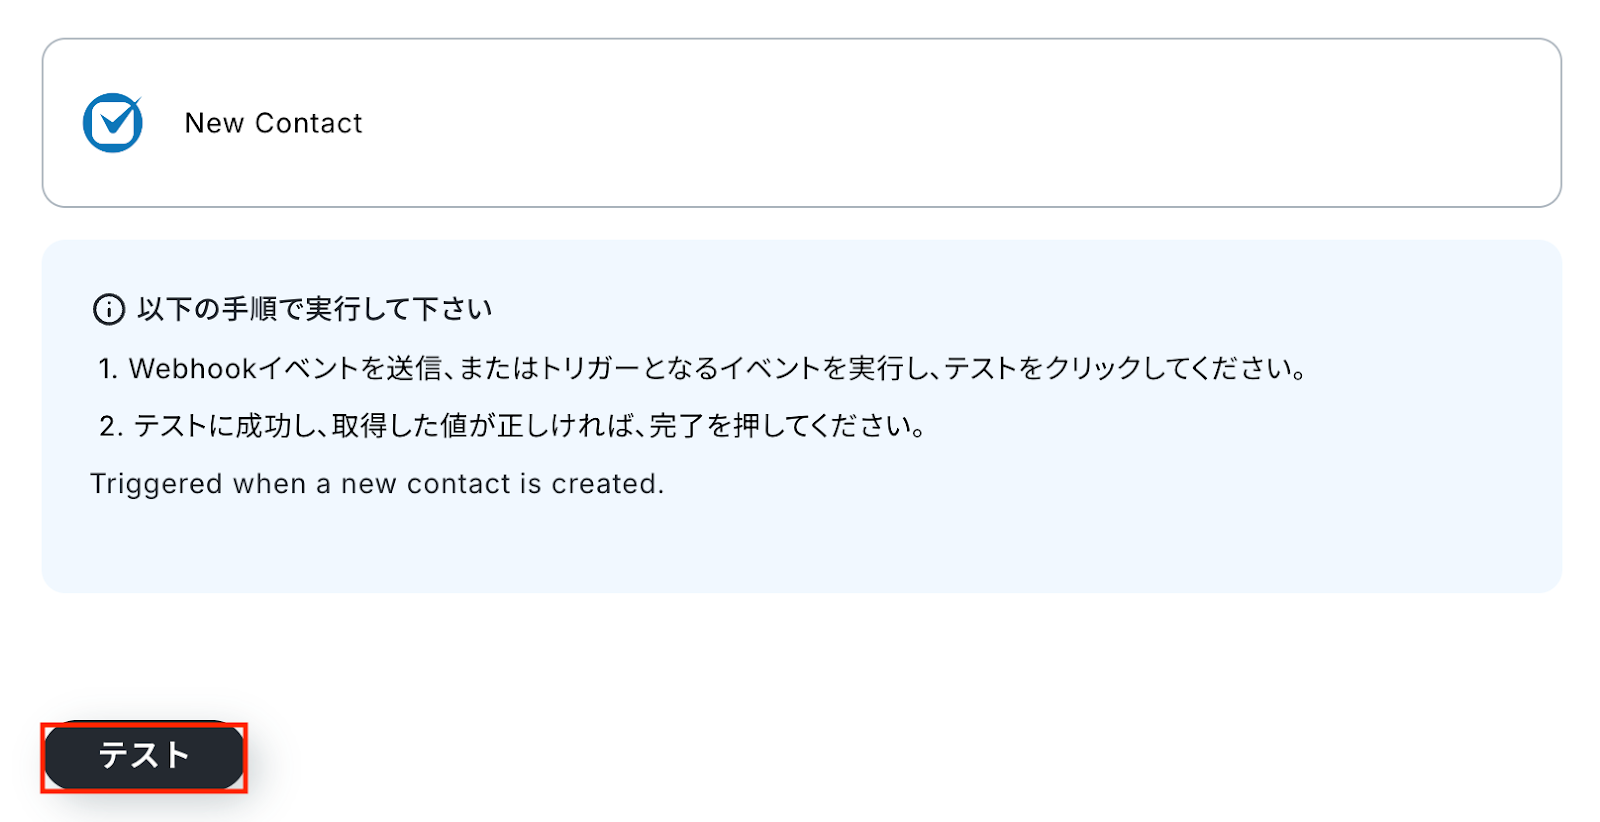Image resolution: width=1600 pixels, height=822 pixels.
Task: Click the word "Triggered" in the description
Action: (156, 484)
